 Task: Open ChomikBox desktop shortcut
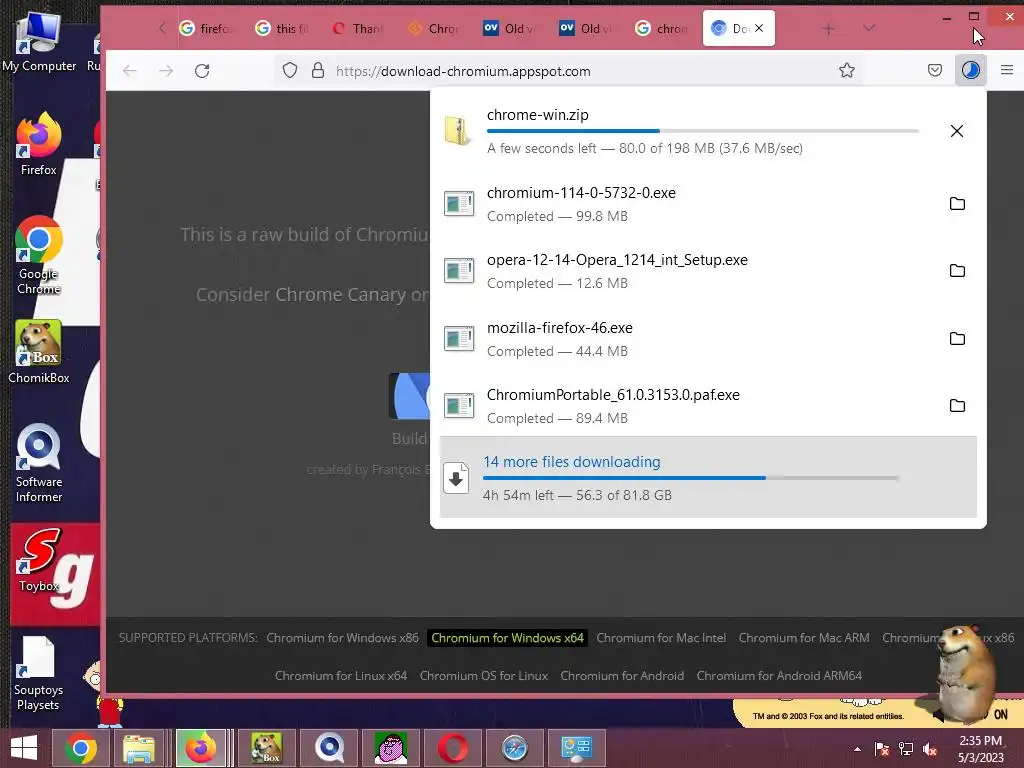(x=39, y=352)
